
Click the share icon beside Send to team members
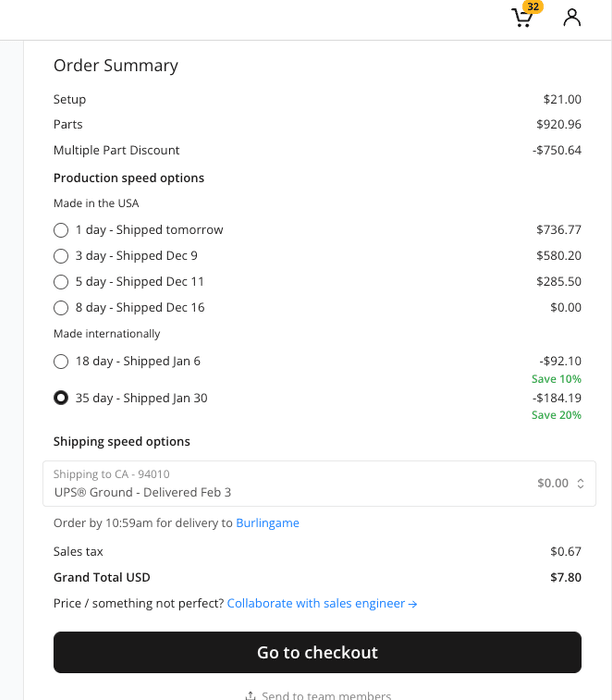[250, 695]
